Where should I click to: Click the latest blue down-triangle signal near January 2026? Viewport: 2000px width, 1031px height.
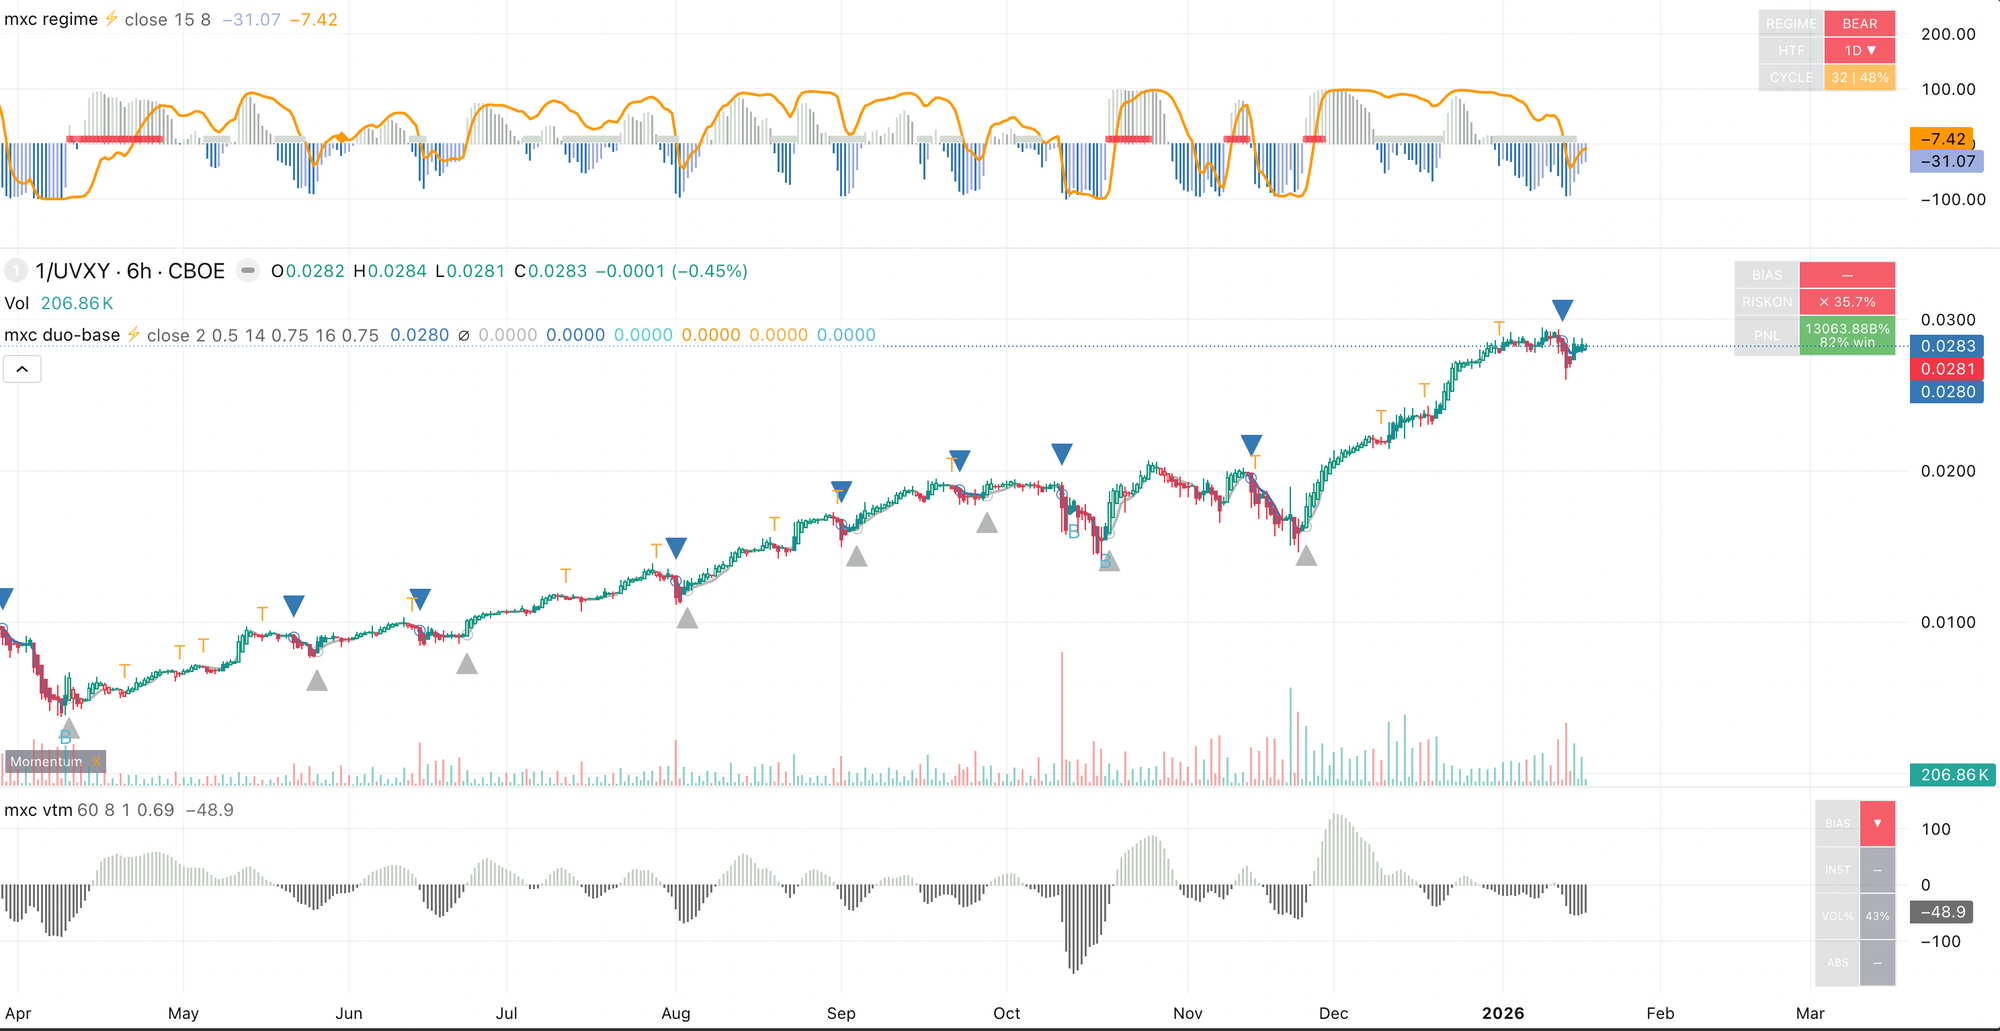tap(1562, 309)
